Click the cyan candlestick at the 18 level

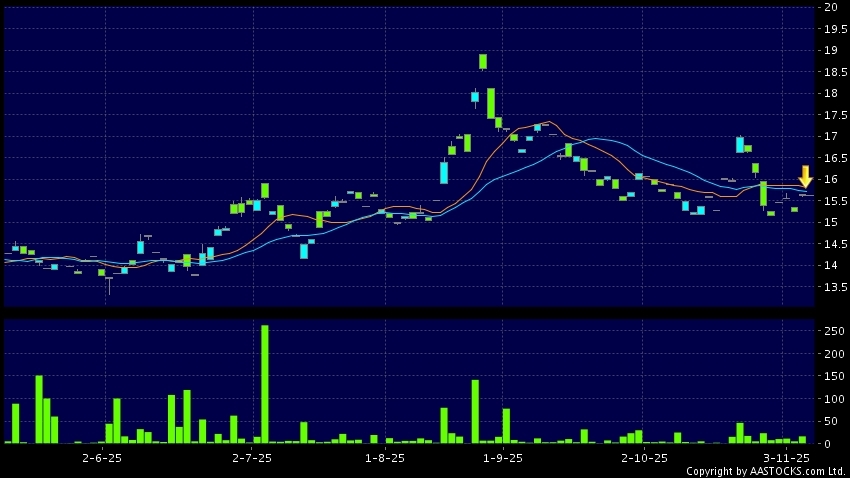pyautogui.click(x=475, y=97)
